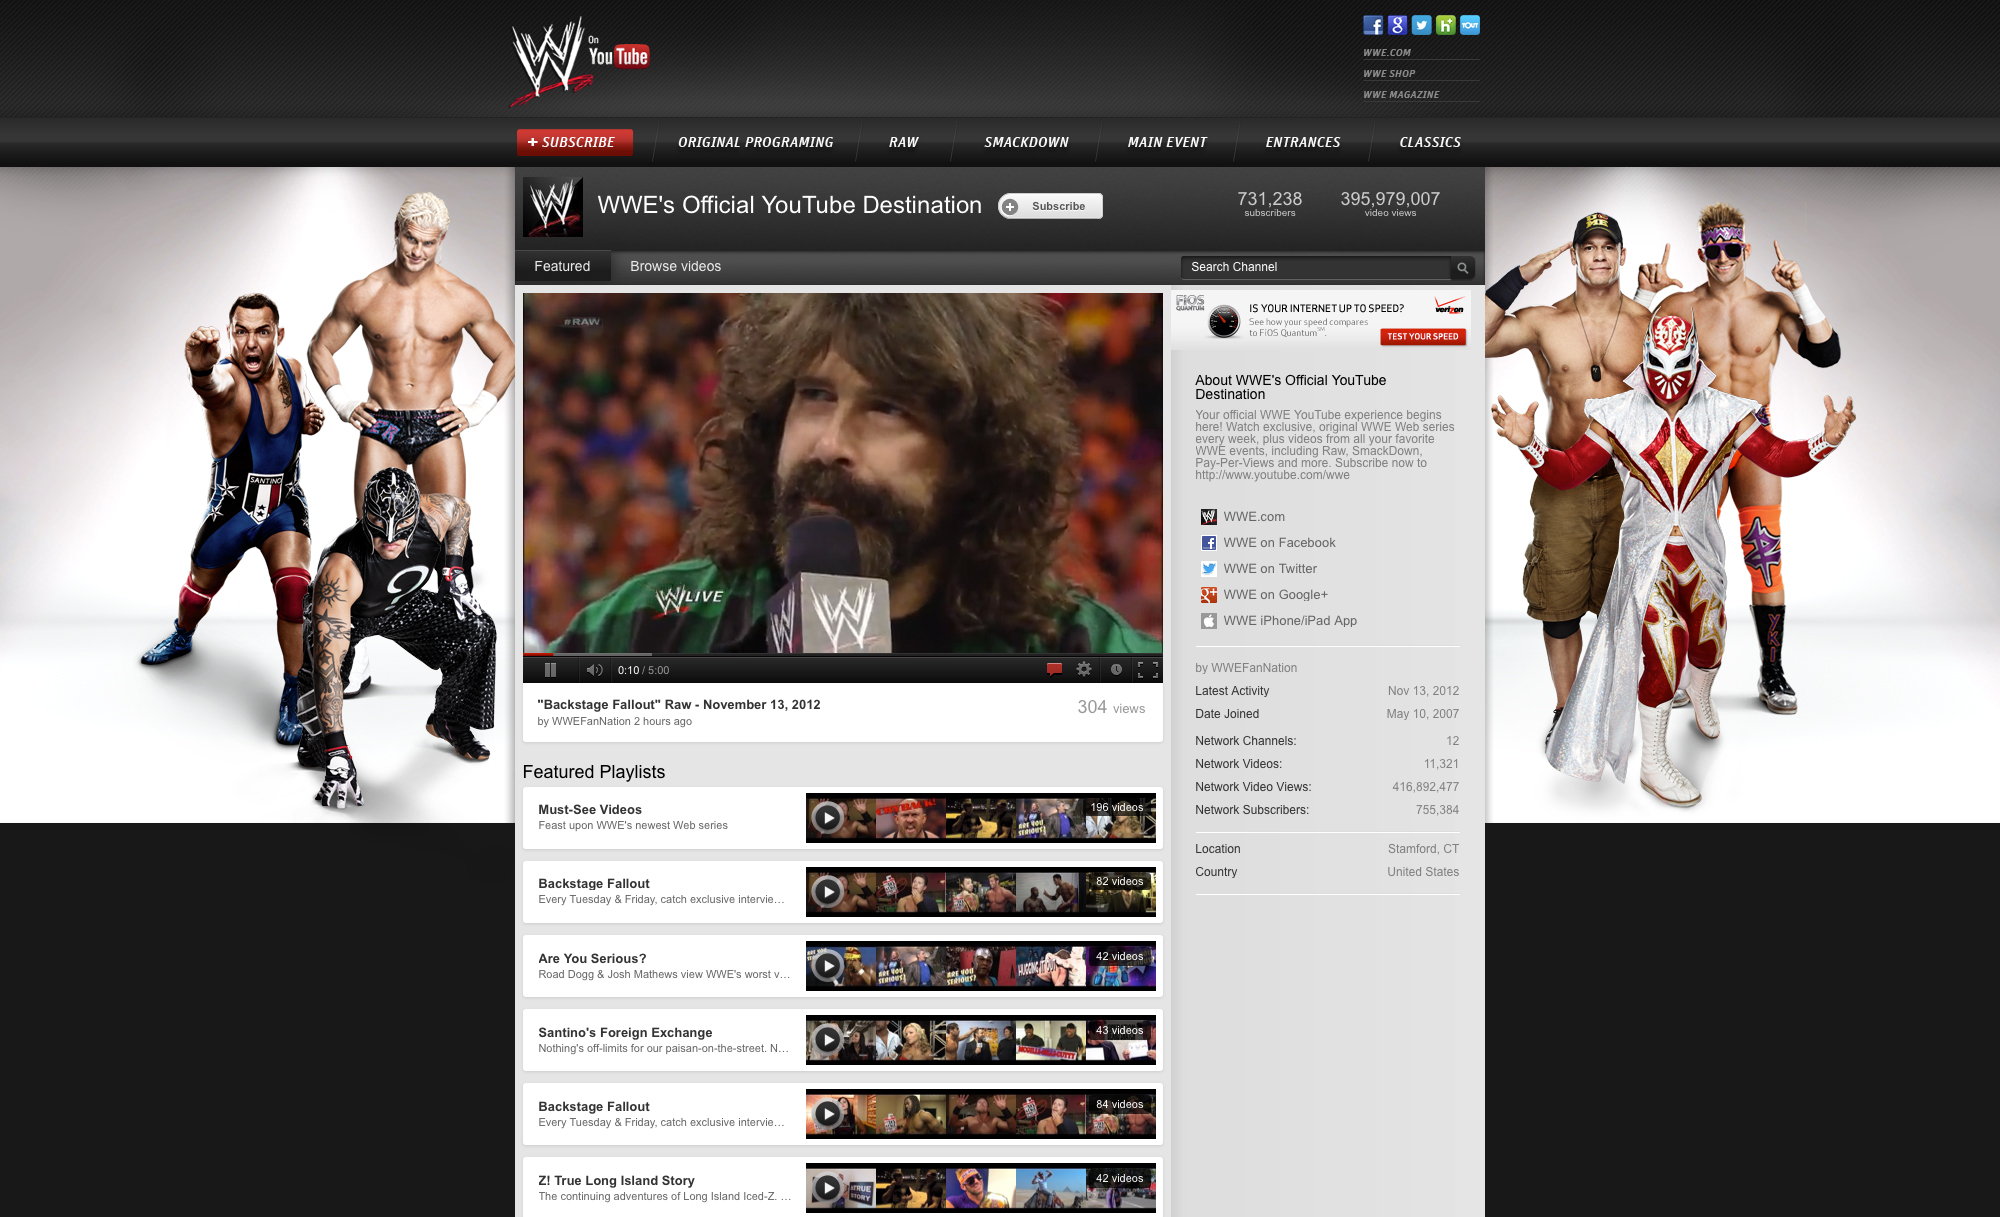The height and width of the screenshot is (1217, 2000).
Task: Open Santino's Foreign Exchange playlist title
Action: (625, 1033)
